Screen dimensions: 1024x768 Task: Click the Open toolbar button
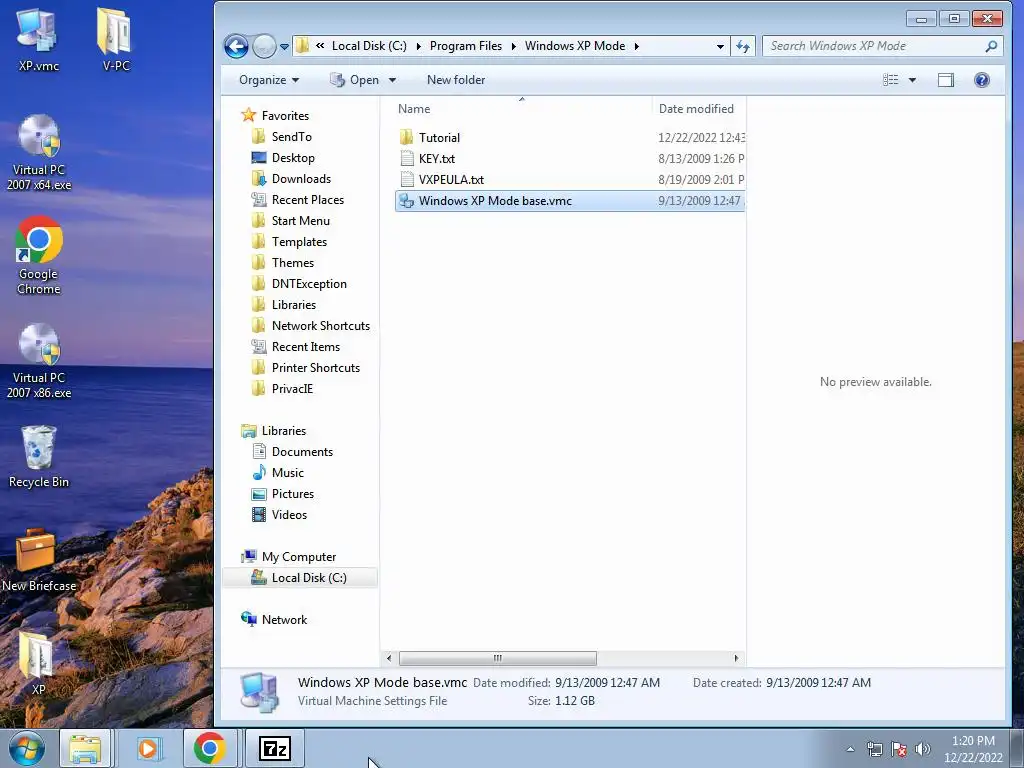(355, 80)
